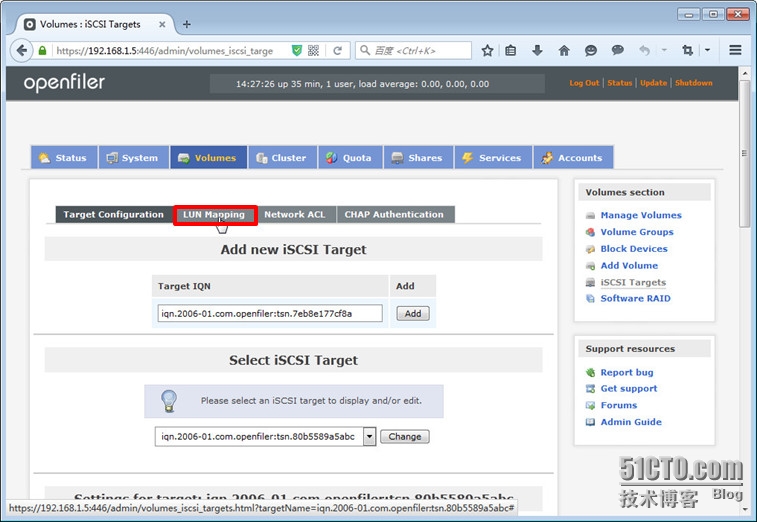Open the Services main tab
Viewport: 757px width, 522px height.
click(493, 157)
